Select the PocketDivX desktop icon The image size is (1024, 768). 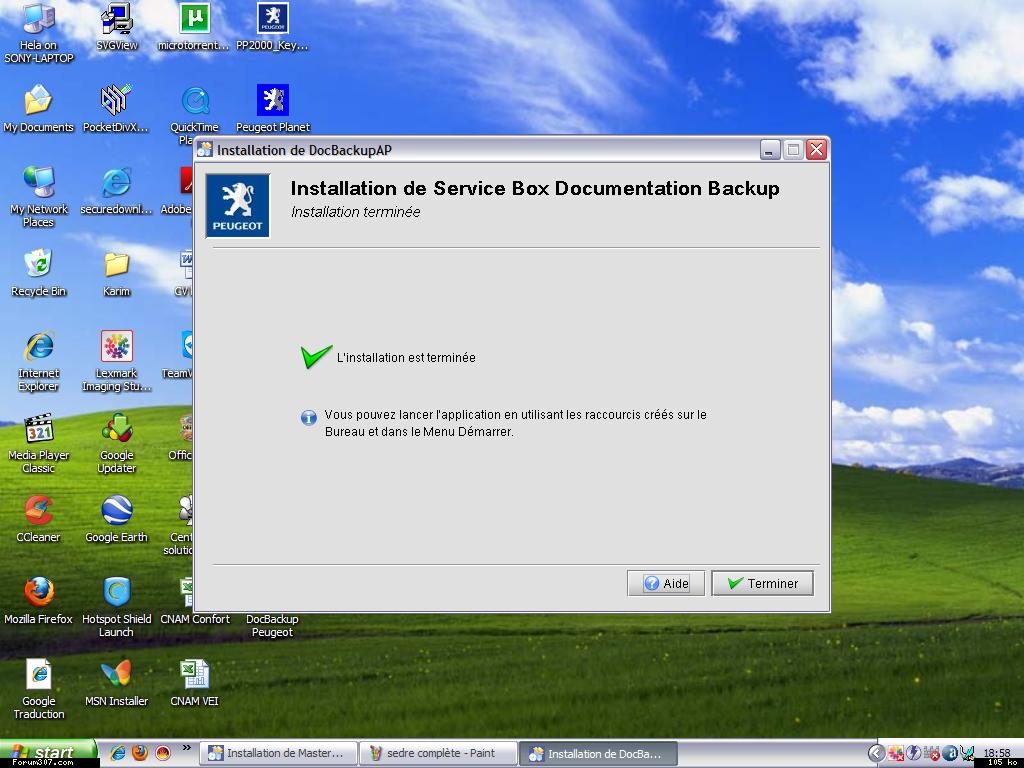[x=116, y=109]
